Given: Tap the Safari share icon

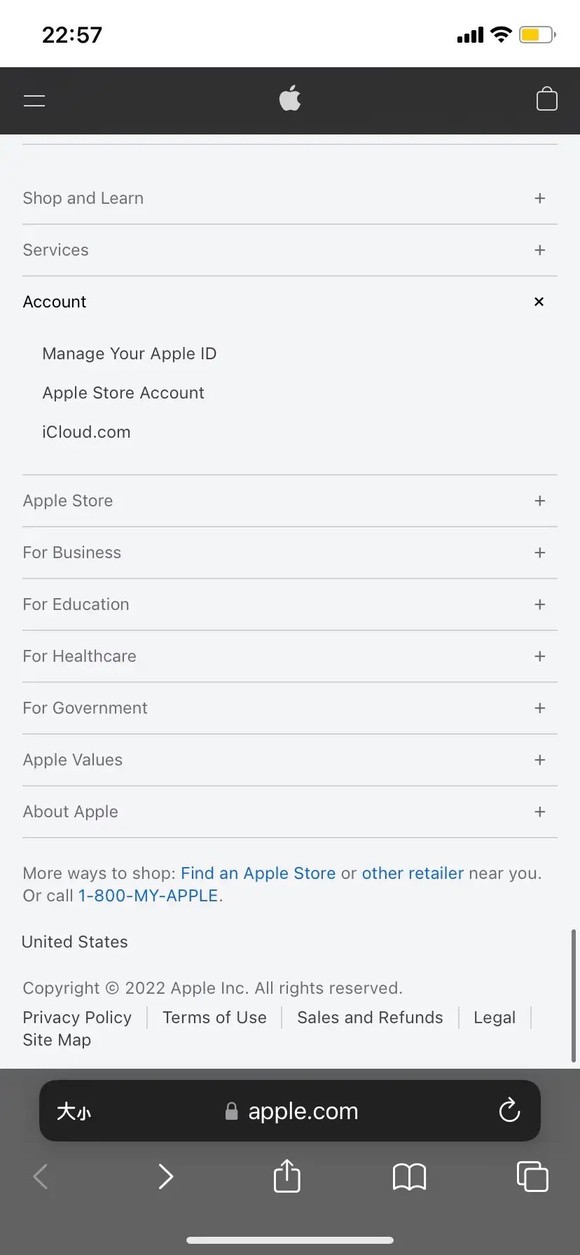Looking at the screenshot, I should (x=287, y=1176).
